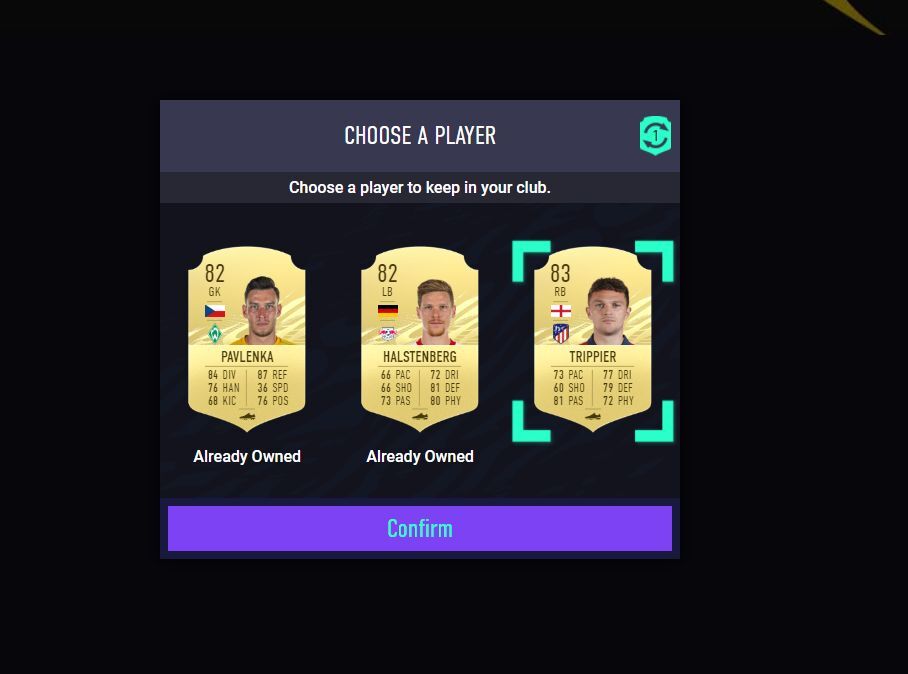
Task: Click the Atletico Madrid club badge
Action: pos(561,334)
